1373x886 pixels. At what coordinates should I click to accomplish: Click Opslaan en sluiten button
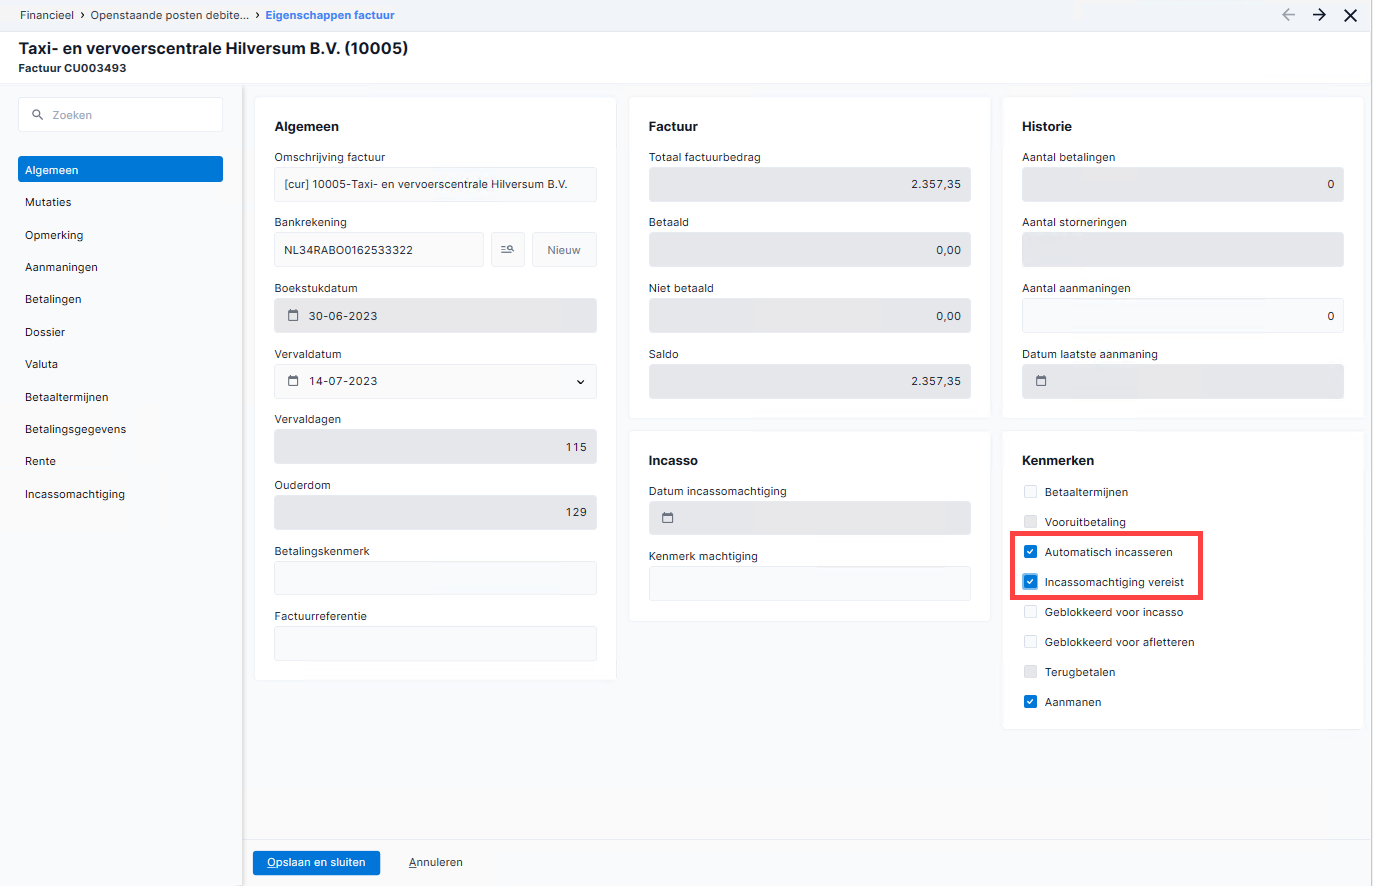(x=316, y=862)
